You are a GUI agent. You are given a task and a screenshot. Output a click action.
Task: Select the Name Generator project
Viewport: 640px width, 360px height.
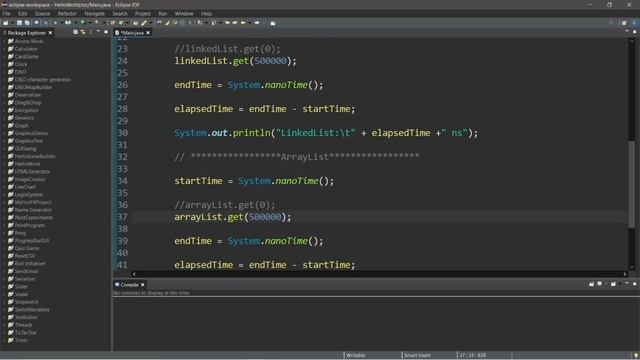(33, 210)
